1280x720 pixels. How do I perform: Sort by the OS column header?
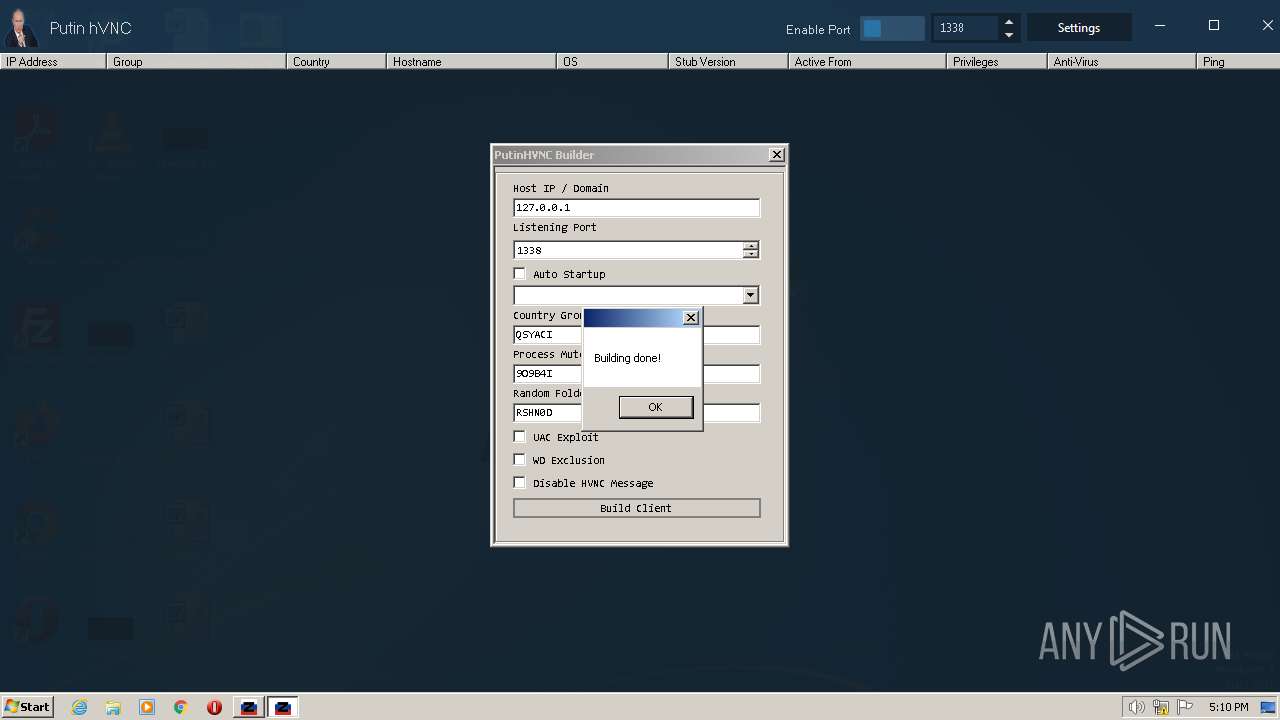click(x=612, y=61)
